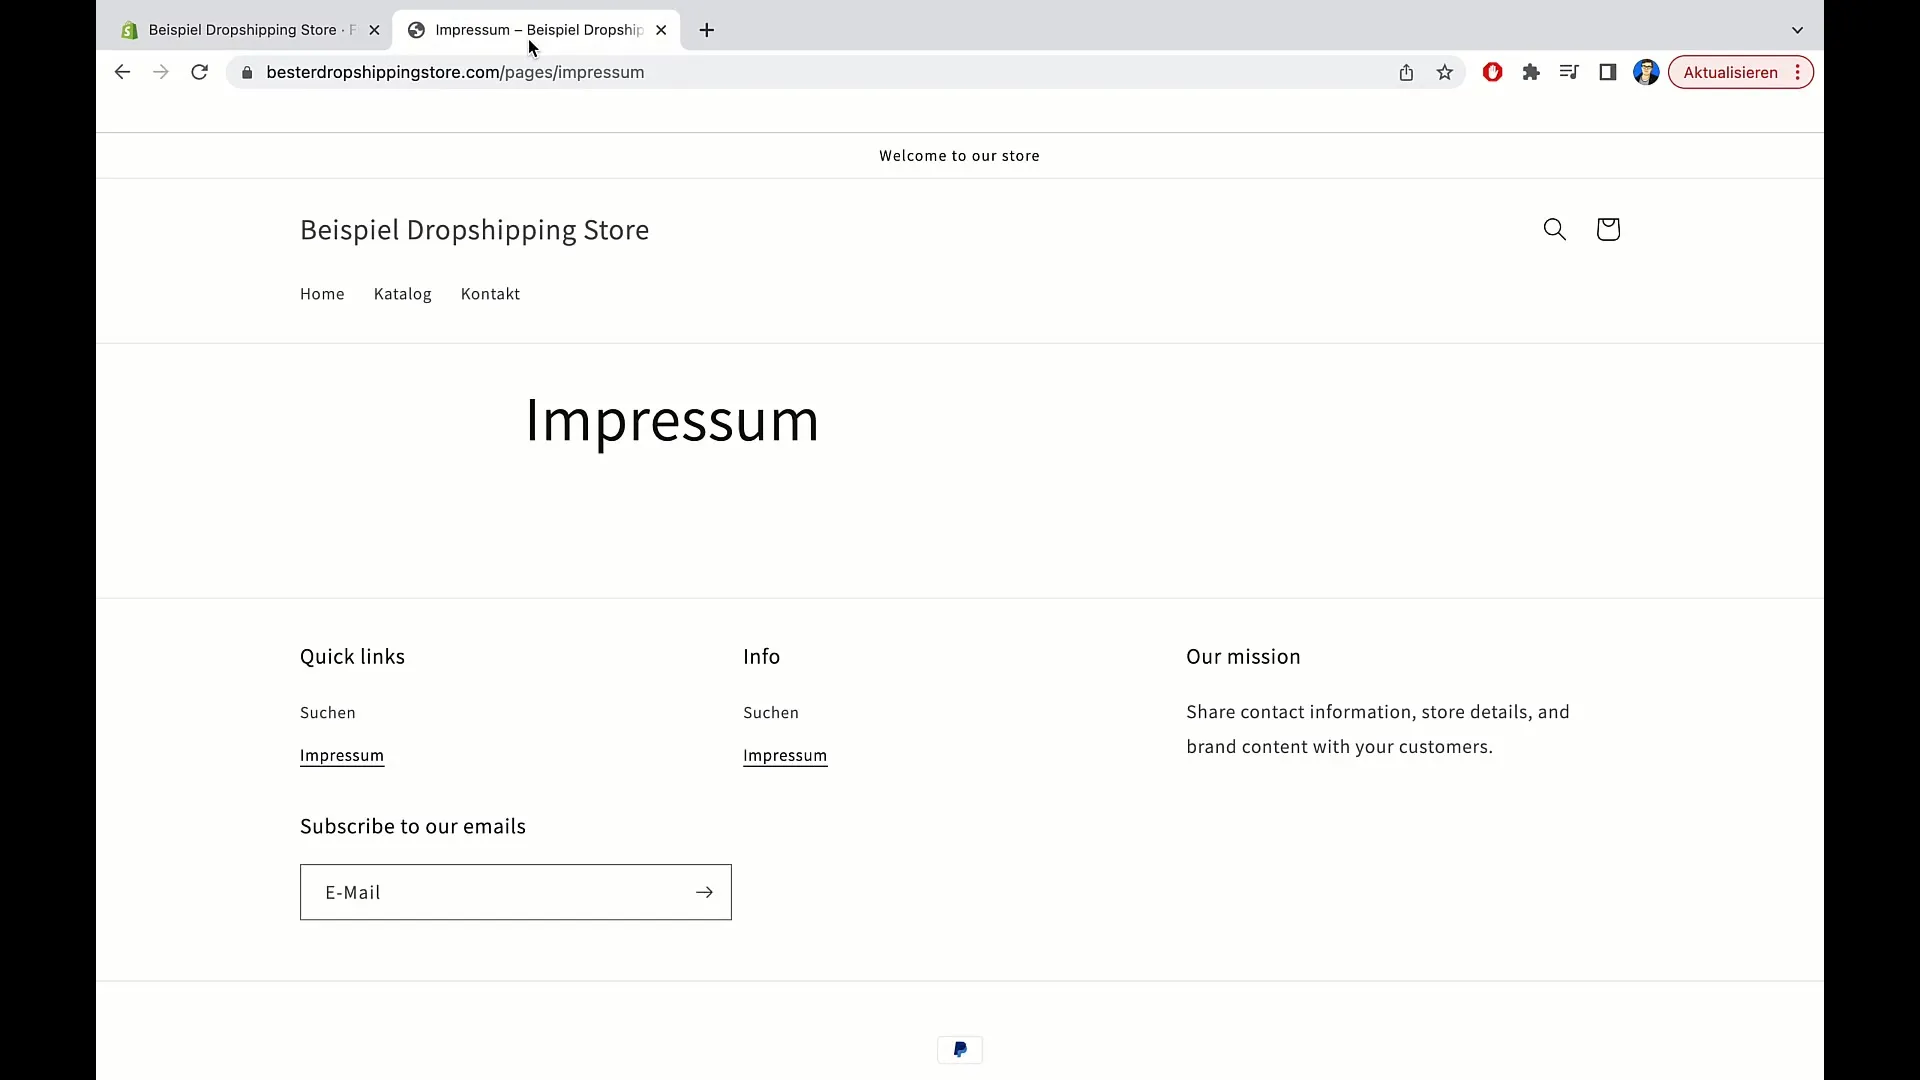Share this page via the share icon
This screenshot has width=1920, height=1080.
tap(1406, 72)
